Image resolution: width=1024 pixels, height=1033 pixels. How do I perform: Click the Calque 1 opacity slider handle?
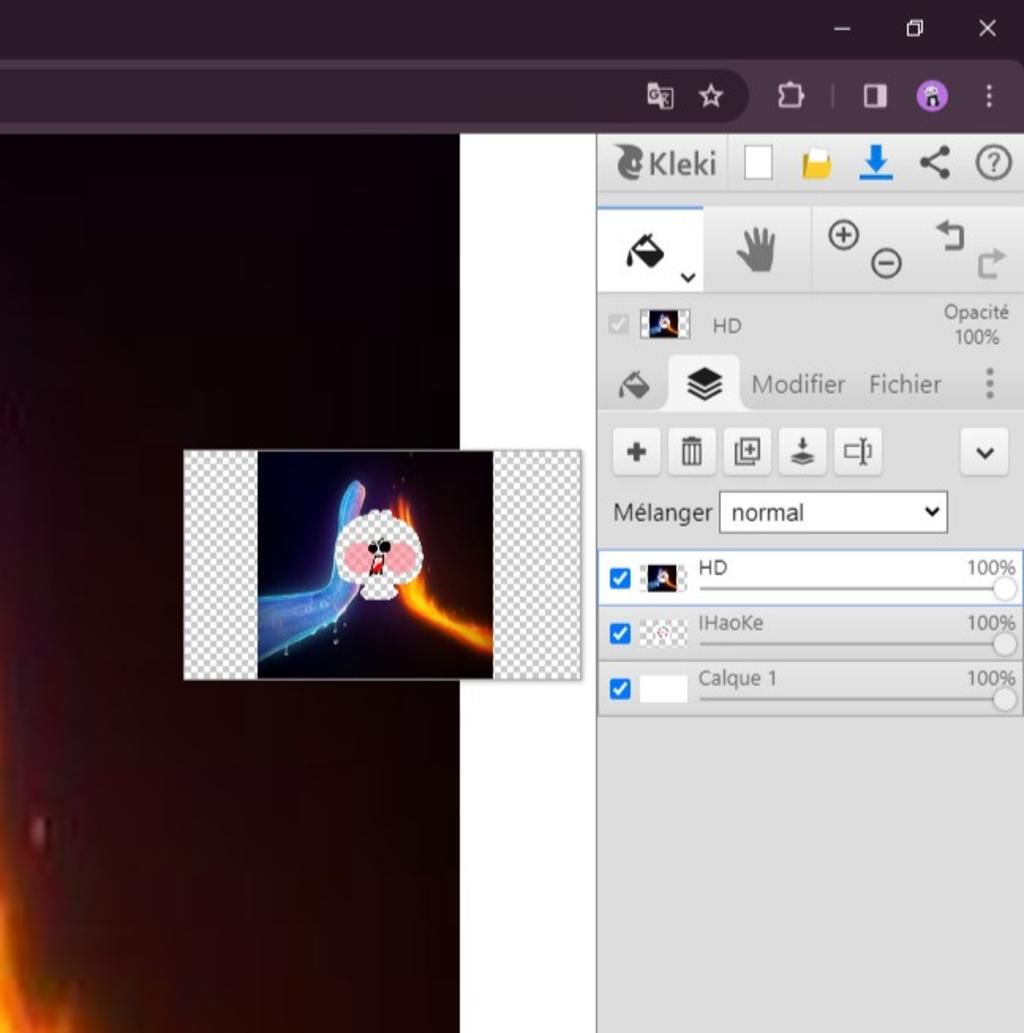coord(1004,700)
